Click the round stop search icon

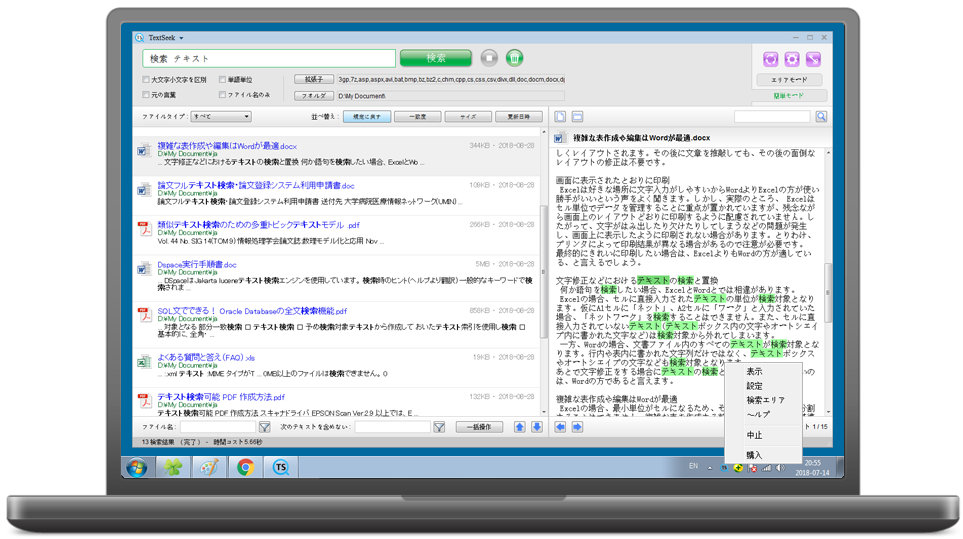tap(489, 59)
